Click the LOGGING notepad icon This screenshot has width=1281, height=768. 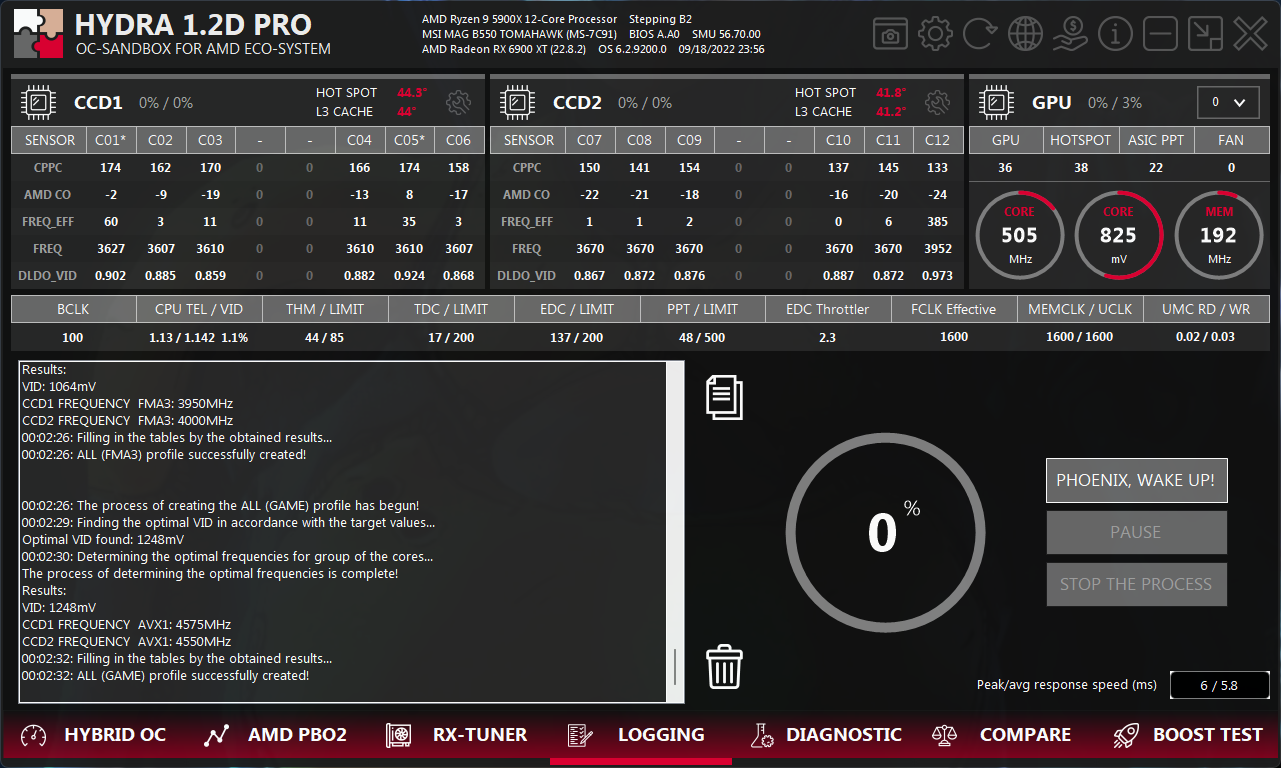coord(580,735)
